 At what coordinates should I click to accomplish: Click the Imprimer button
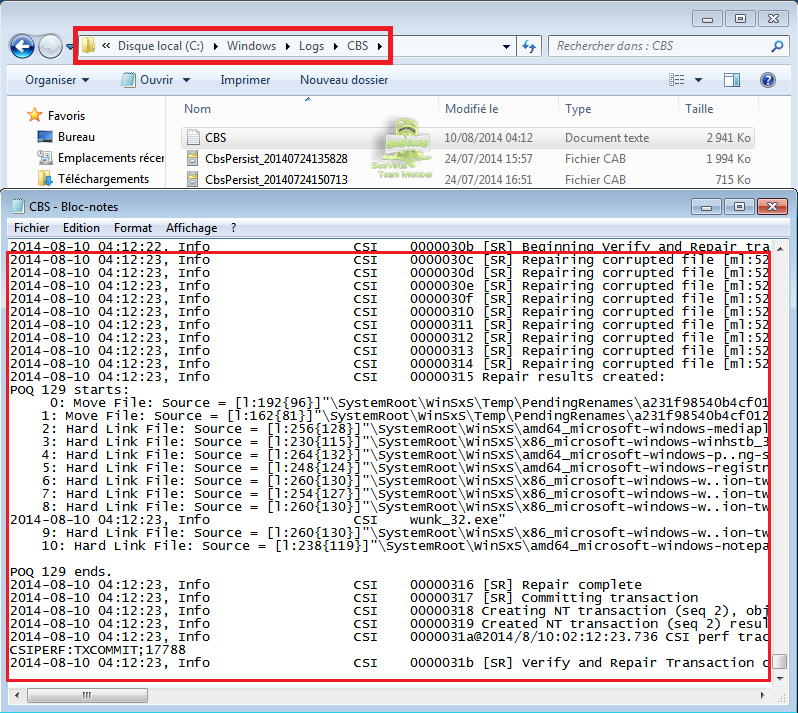tap(245, 80)
